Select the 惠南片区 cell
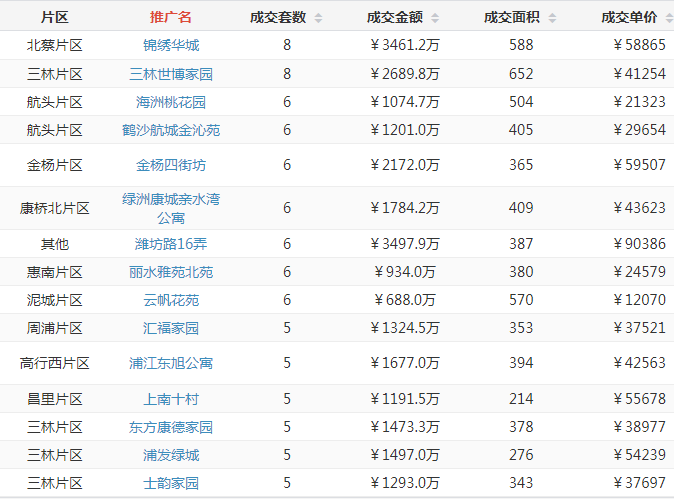This screenshot has width=674, height=499. point(55,272)
